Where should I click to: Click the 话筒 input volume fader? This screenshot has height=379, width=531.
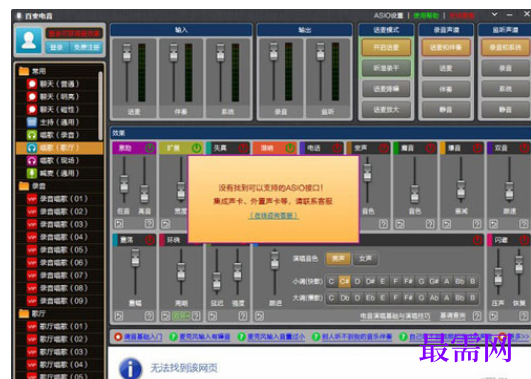coord(127,54)
